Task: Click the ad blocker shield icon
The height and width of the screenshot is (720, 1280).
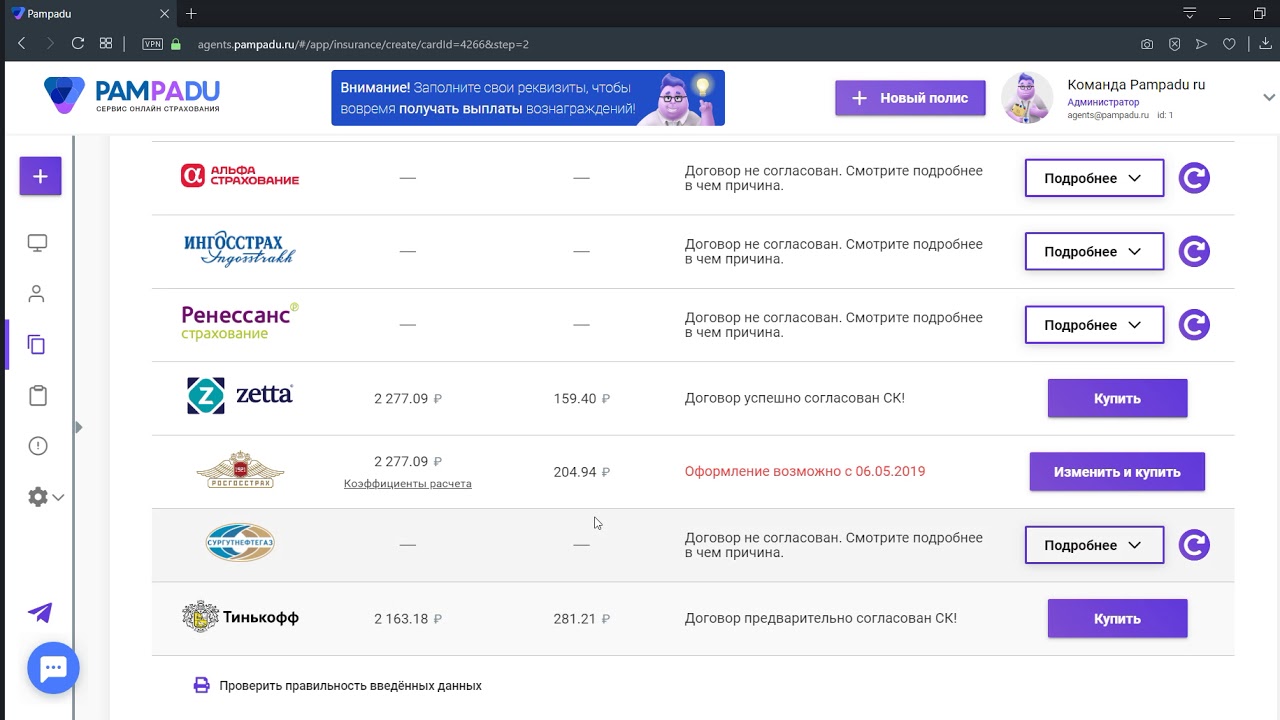Action: [1174, 44]
